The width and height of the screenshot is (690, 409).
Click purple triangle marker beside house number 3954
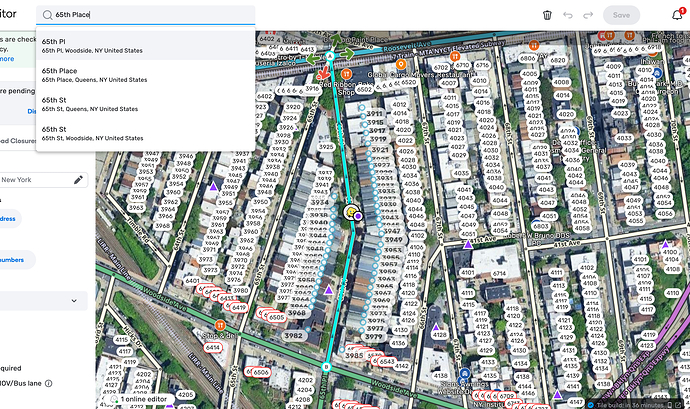pyautogui.click(x=213, y=187)
